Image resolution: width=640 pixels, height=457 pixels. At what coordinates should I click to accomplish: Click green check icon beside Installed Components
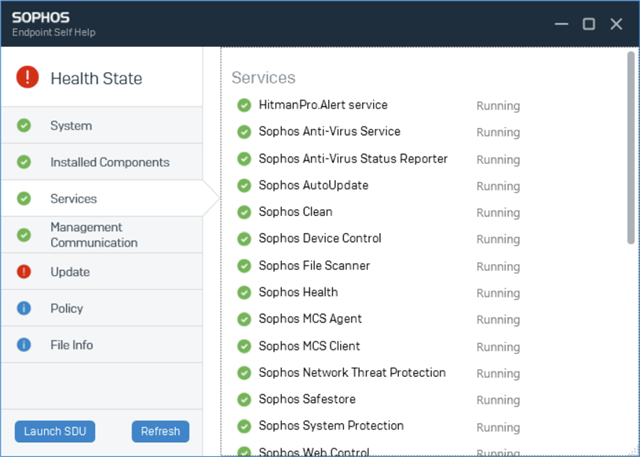pos(24,162)
